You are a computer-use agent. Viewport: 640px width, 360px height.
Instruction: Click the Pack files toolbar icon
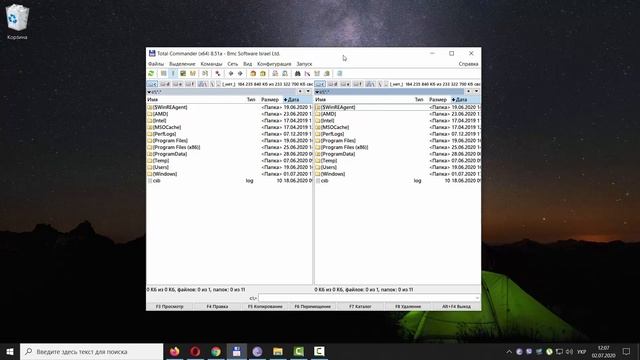pos(253,73)
